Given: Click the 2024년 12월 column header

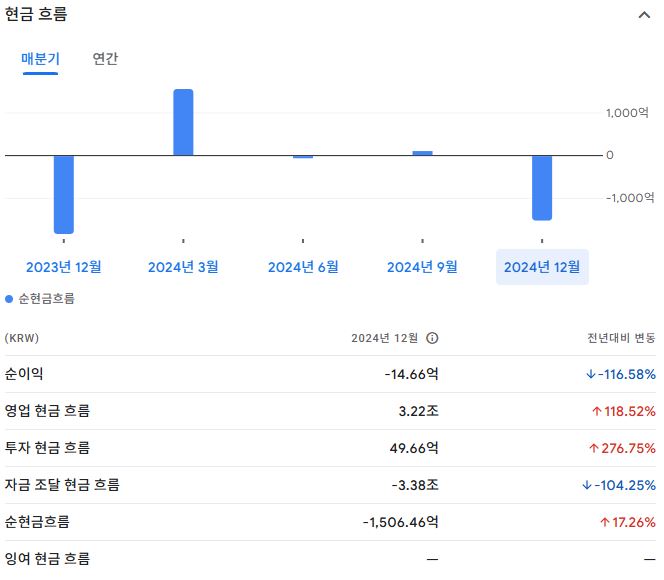Looking at the screenshot, I should click(x=385, y=338).
